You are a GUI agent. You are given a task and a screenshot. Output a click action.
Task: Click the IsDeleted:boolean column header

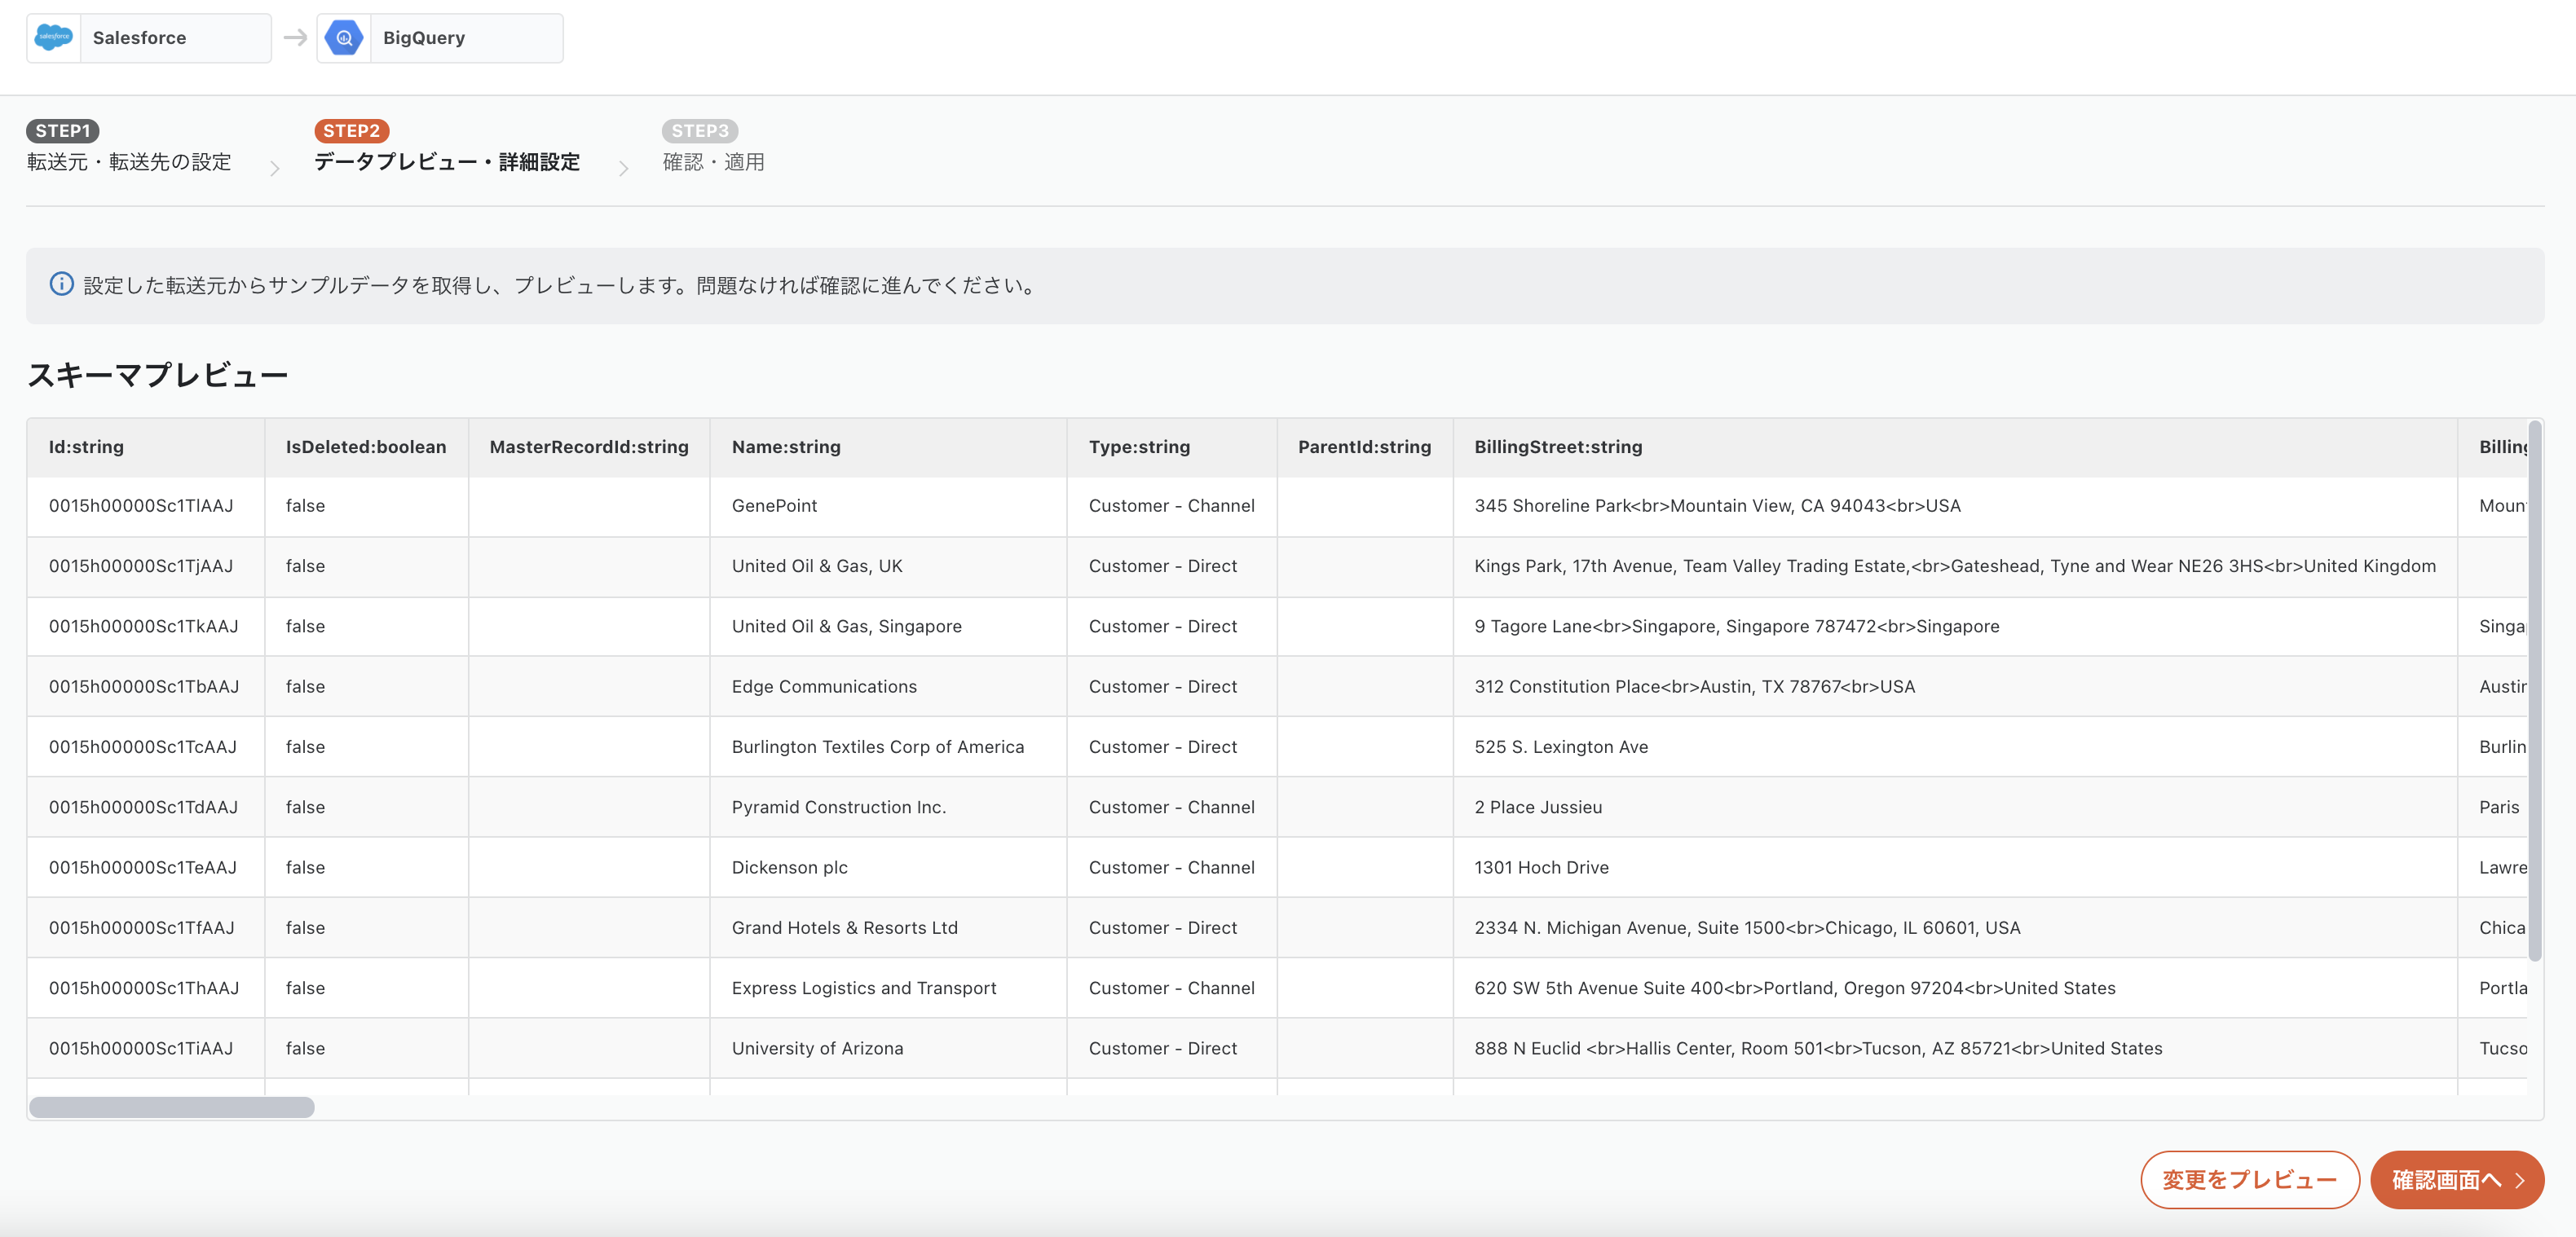(x=365, y=447)
